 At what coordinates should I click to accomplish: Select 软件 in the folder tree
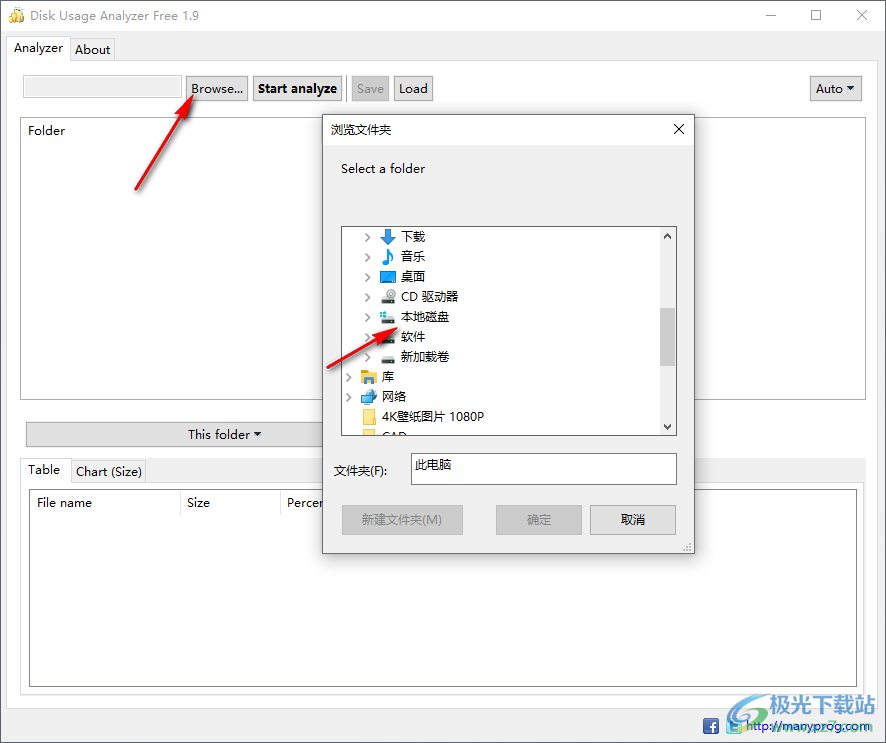pyautogui.click(x=413, y=337)
